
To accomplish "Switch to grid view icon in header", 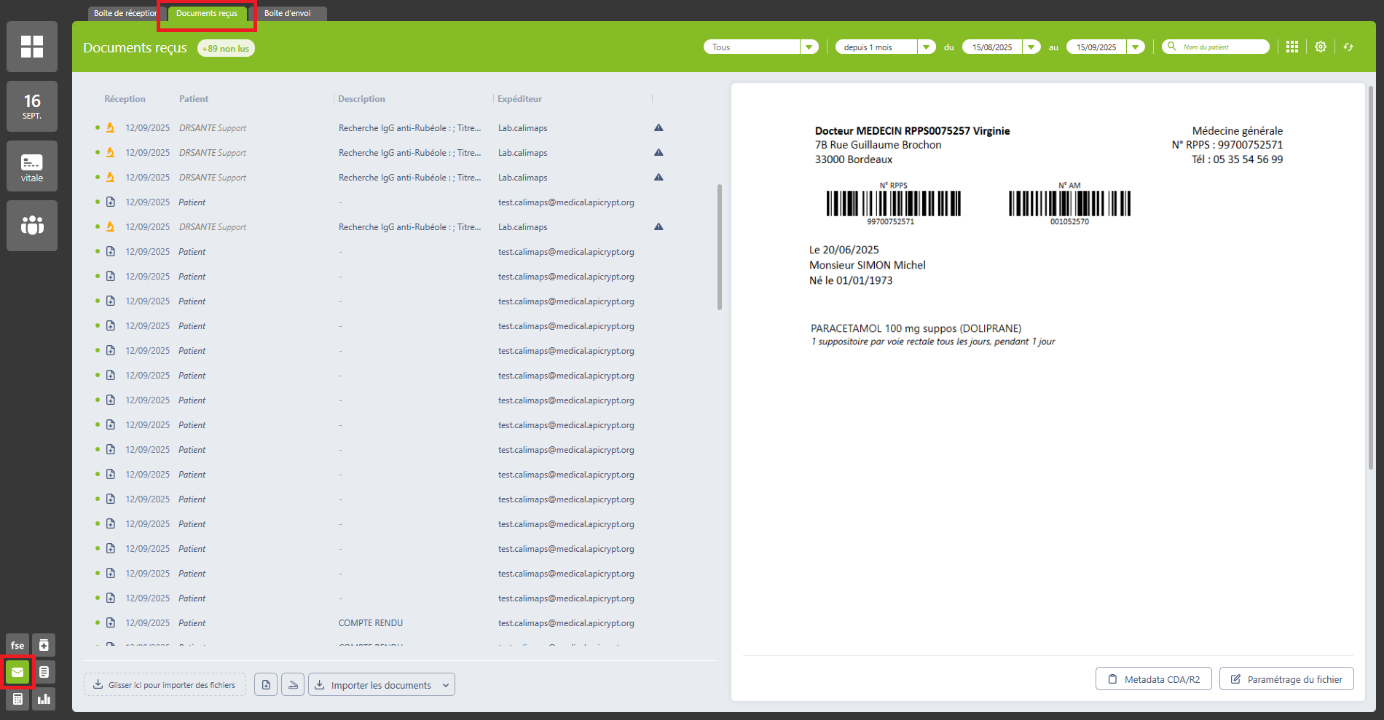I will tap(1292, 47).
